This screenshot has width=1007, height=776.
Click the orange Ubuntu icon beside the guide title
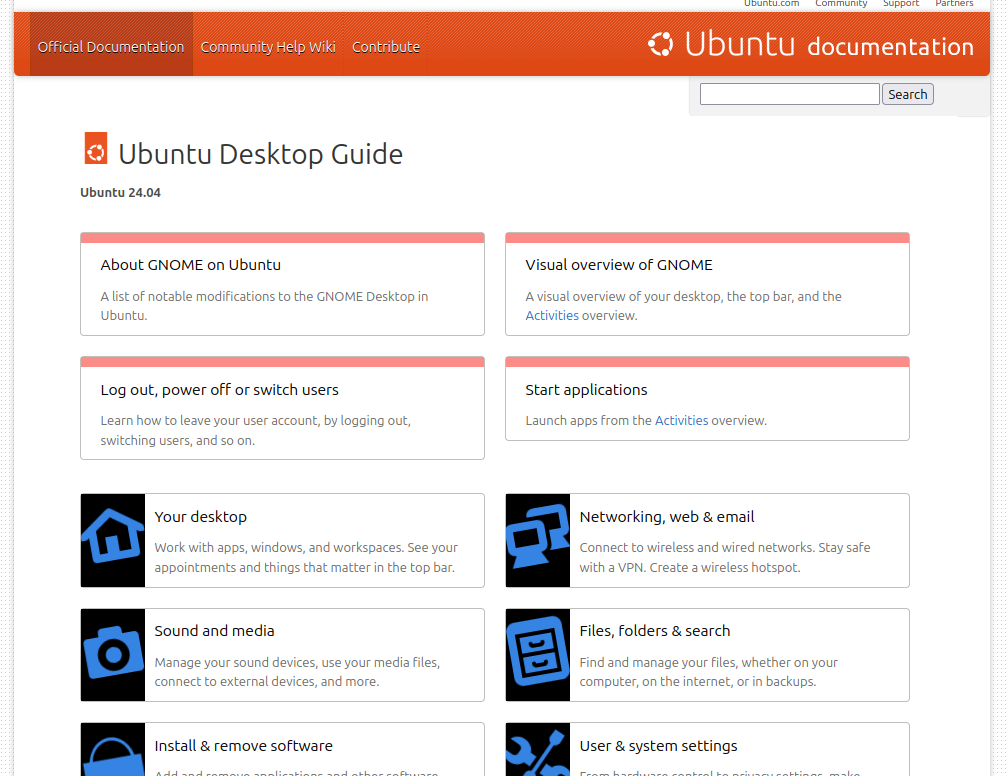click(96, 150)
